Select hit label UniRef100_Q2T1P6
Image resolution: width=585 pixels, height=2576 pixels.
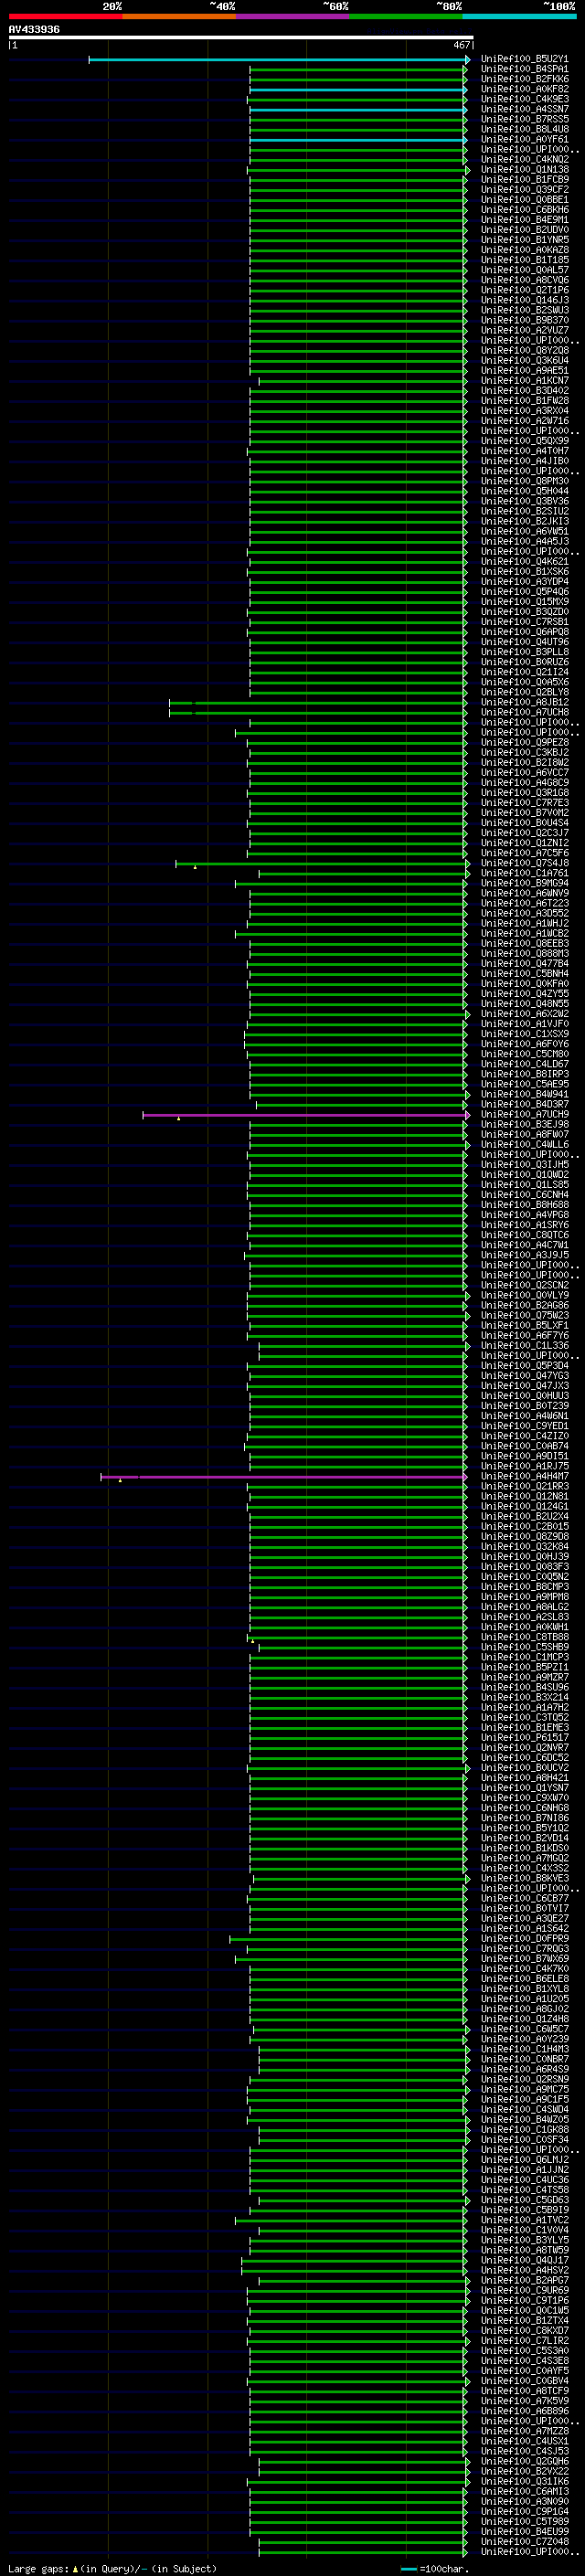point(525,291)
